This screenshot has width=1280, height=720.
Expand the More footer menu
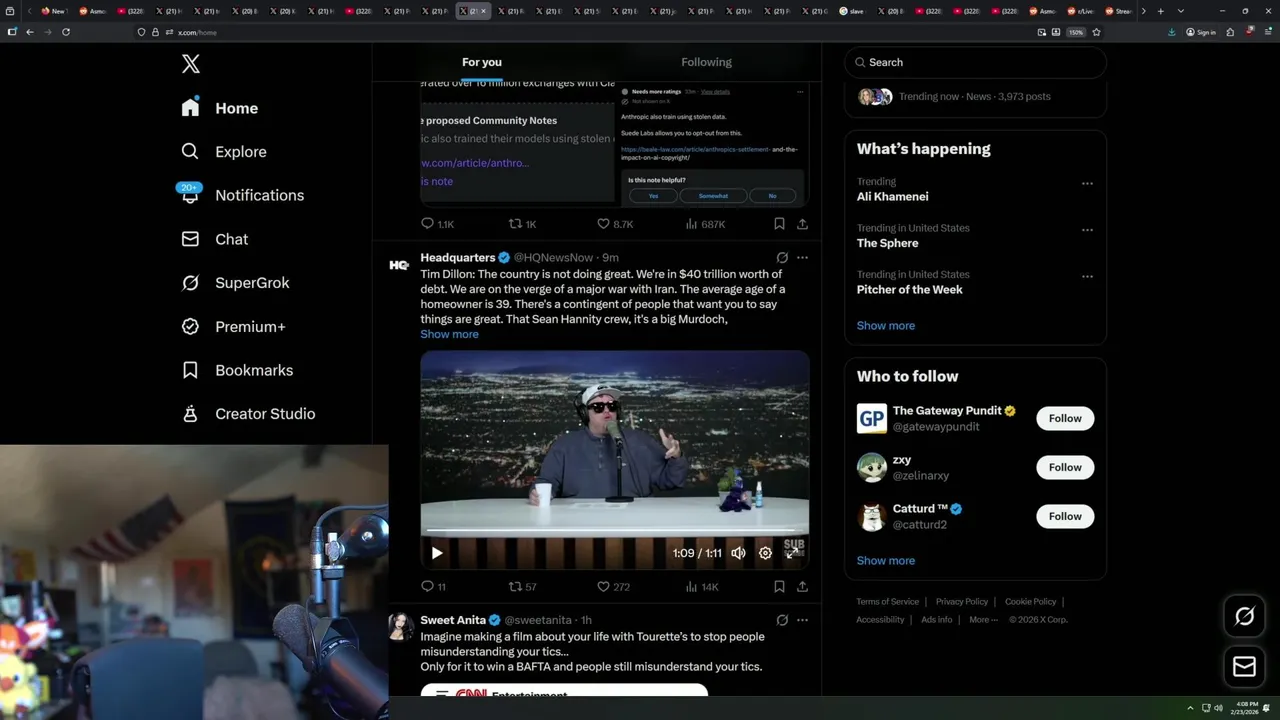pyautogui.click(x=982, y=620)
